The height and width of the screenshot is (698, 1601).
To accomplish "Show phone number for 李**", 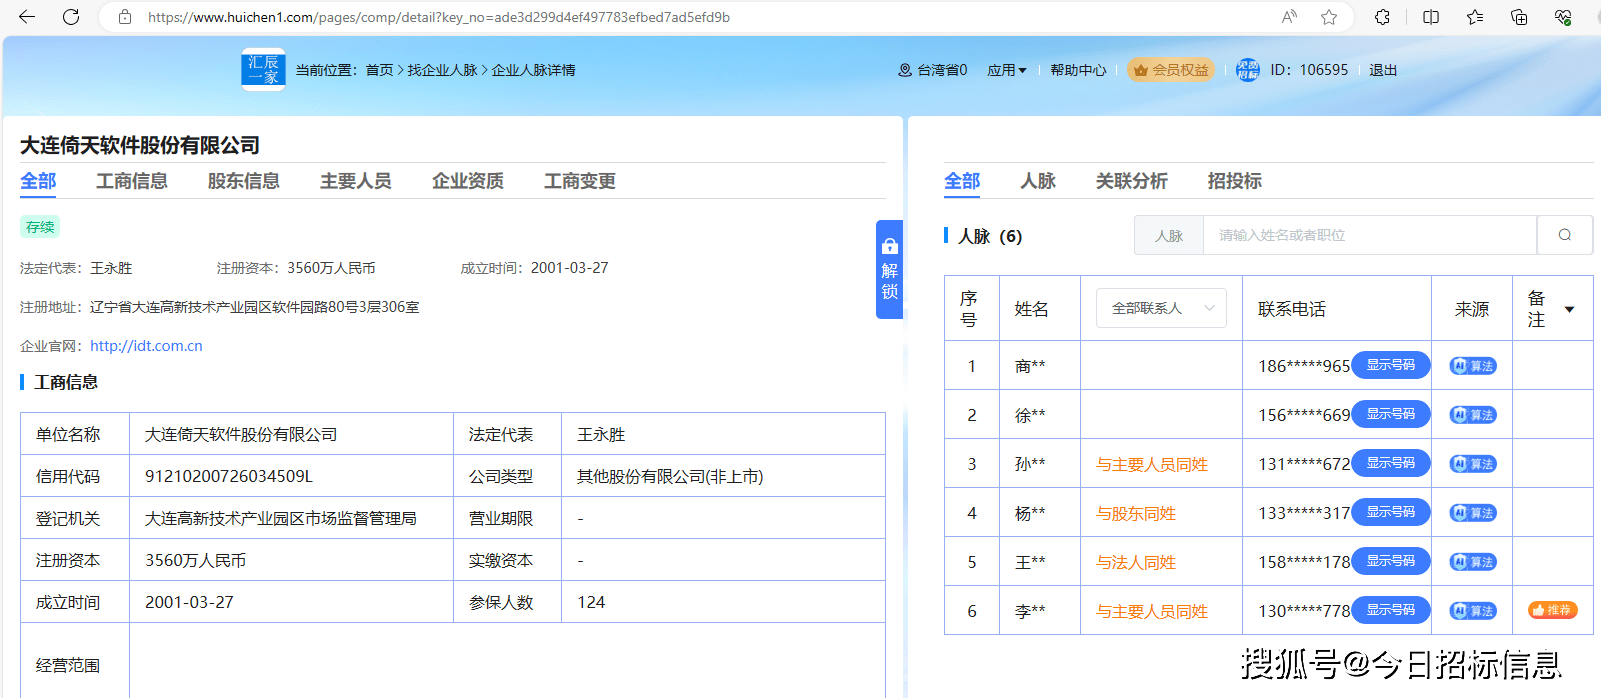I will tap(1391, 610).
